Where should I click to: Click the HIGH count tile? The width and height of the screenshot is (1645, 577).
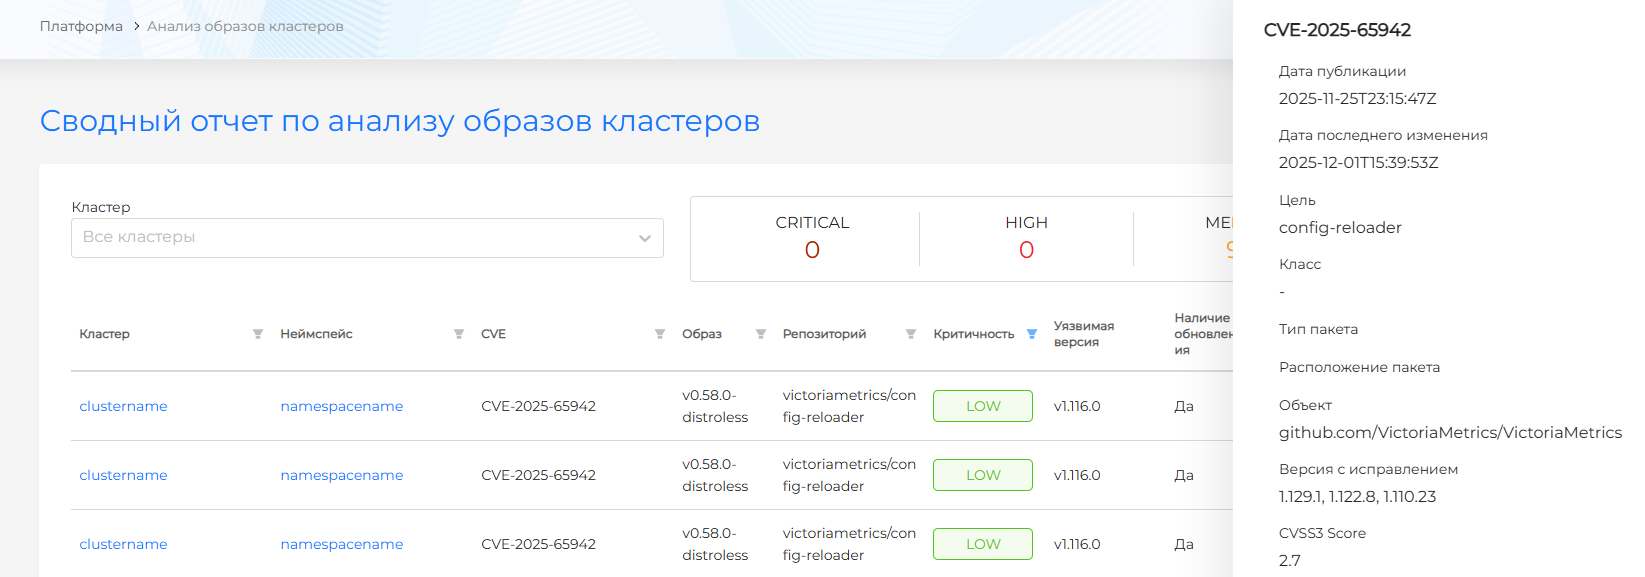point(1026,237)
